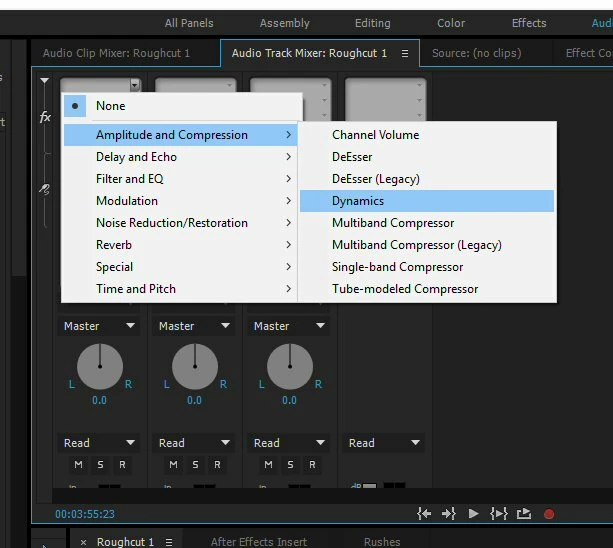The image size is (613, 548).
Task: Solo the third audio track
Action: coord(290,464)
